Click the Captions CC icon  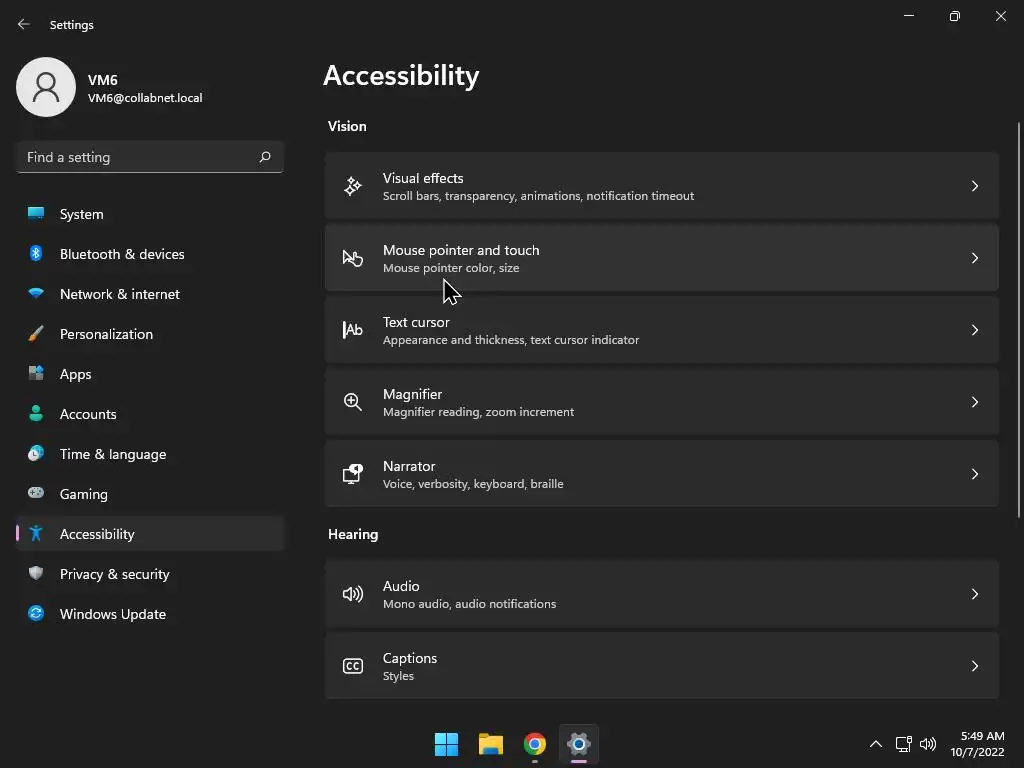(353, 666)
